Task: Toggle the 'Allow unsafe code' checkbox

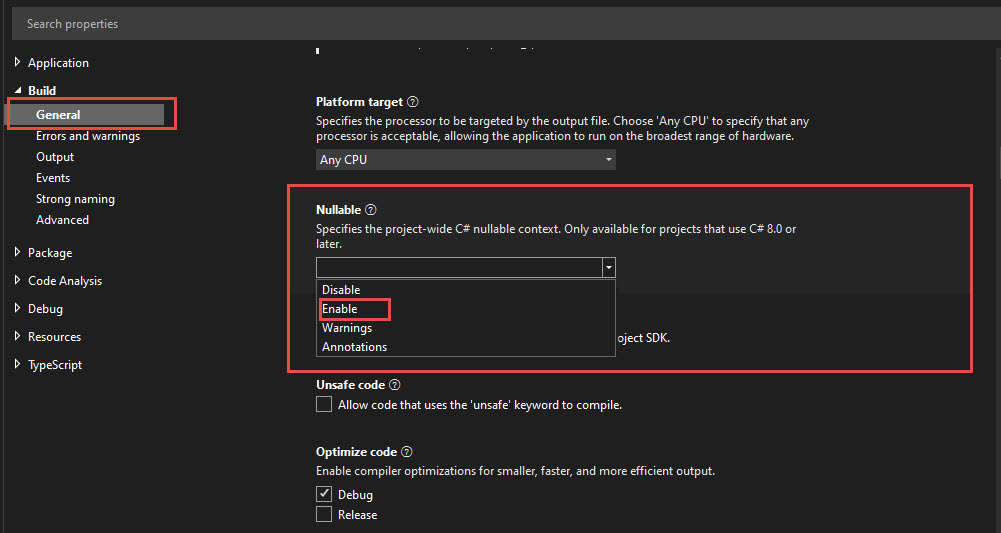Action: 324,405
